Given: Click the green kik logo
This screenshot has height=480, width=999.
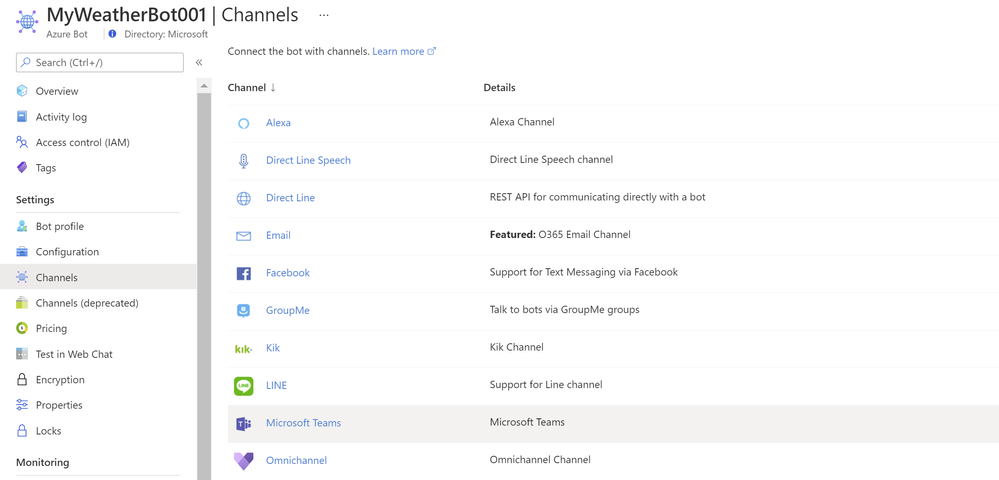Looking at the screenshot, I should click(x=243, y=349).
